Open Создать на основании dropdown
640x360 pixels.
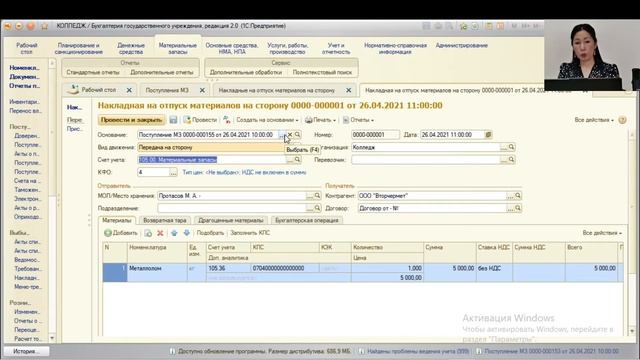click(x=267, y=120)
